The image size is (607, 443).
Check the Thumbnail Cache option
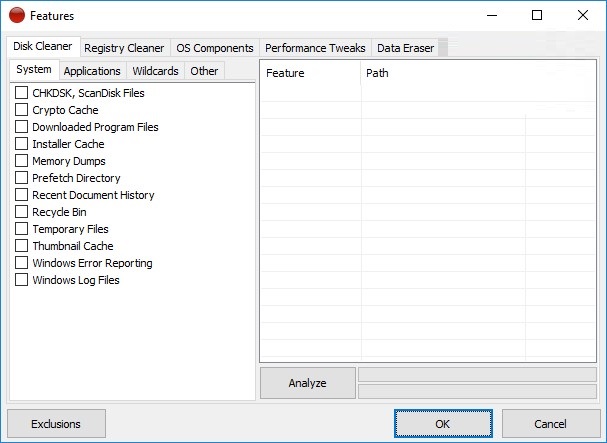tap(22, 246)
